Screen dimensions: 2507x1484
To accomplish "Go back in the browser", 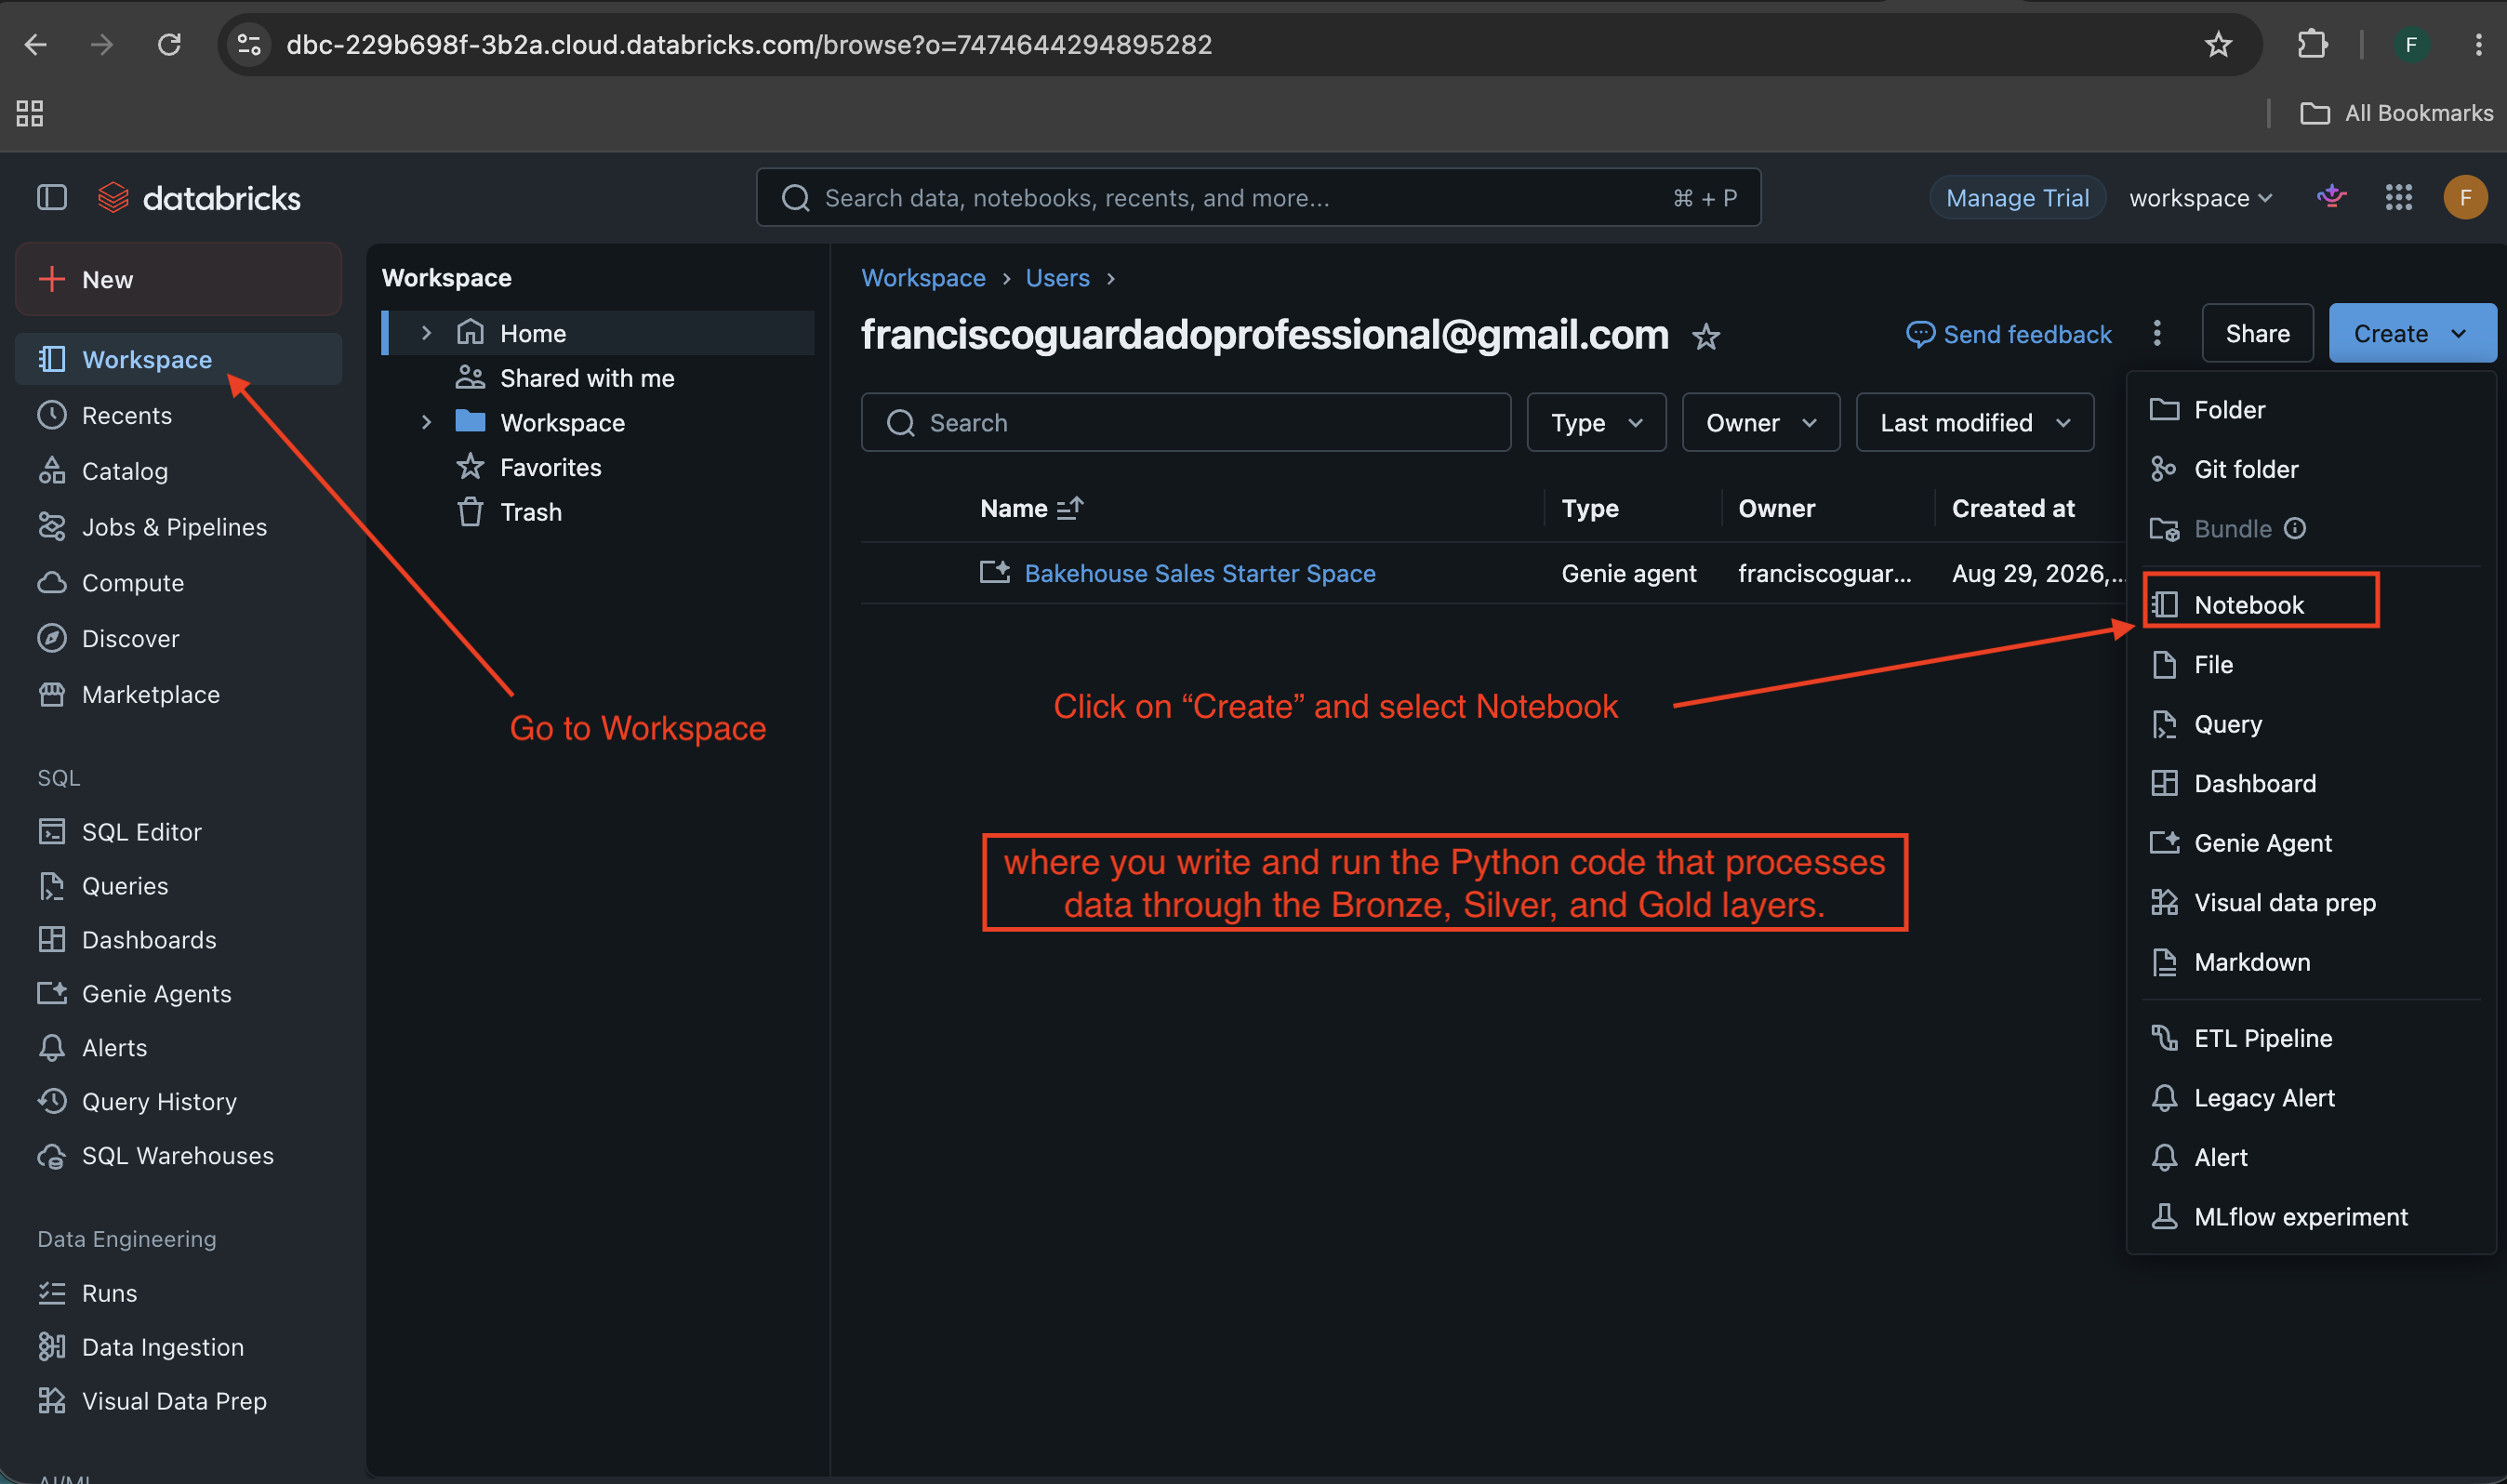I will click(36, 45).
